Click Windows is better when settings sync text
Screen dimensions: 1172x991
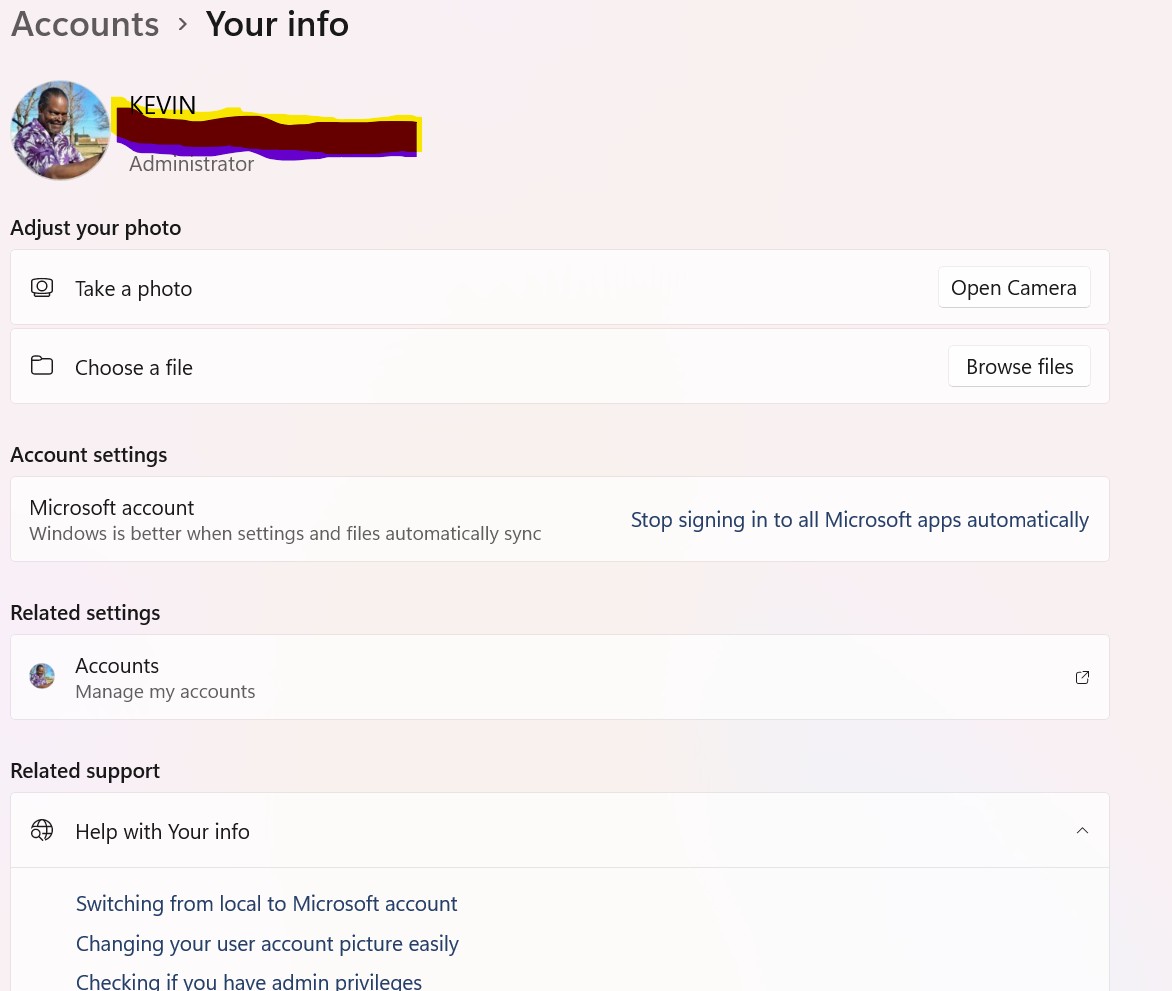(x=285, y=534)
